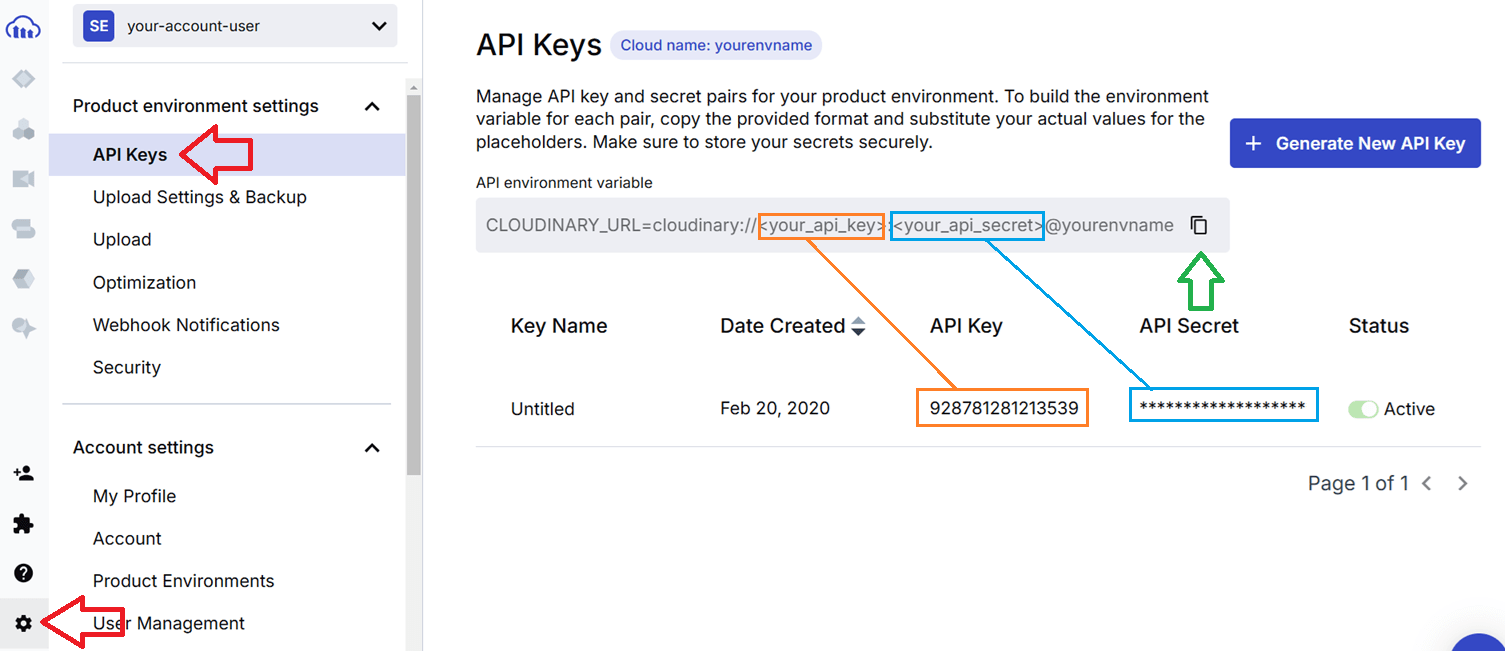Click the invite user icon
Screen dimensions: 1505x651
[23, 473]
